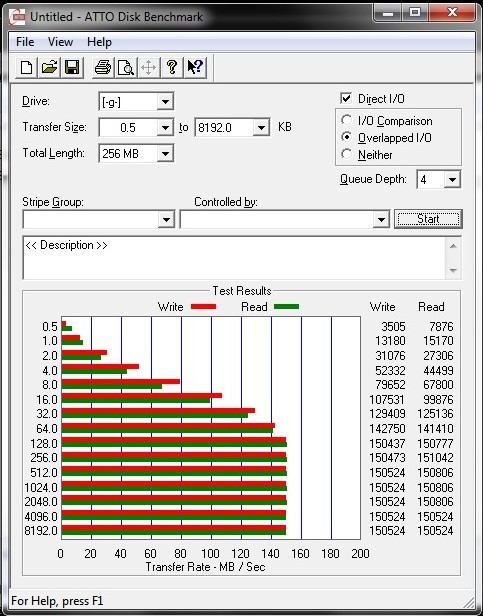Select the Overlapped I/O radio button

[x=346, y=137]
